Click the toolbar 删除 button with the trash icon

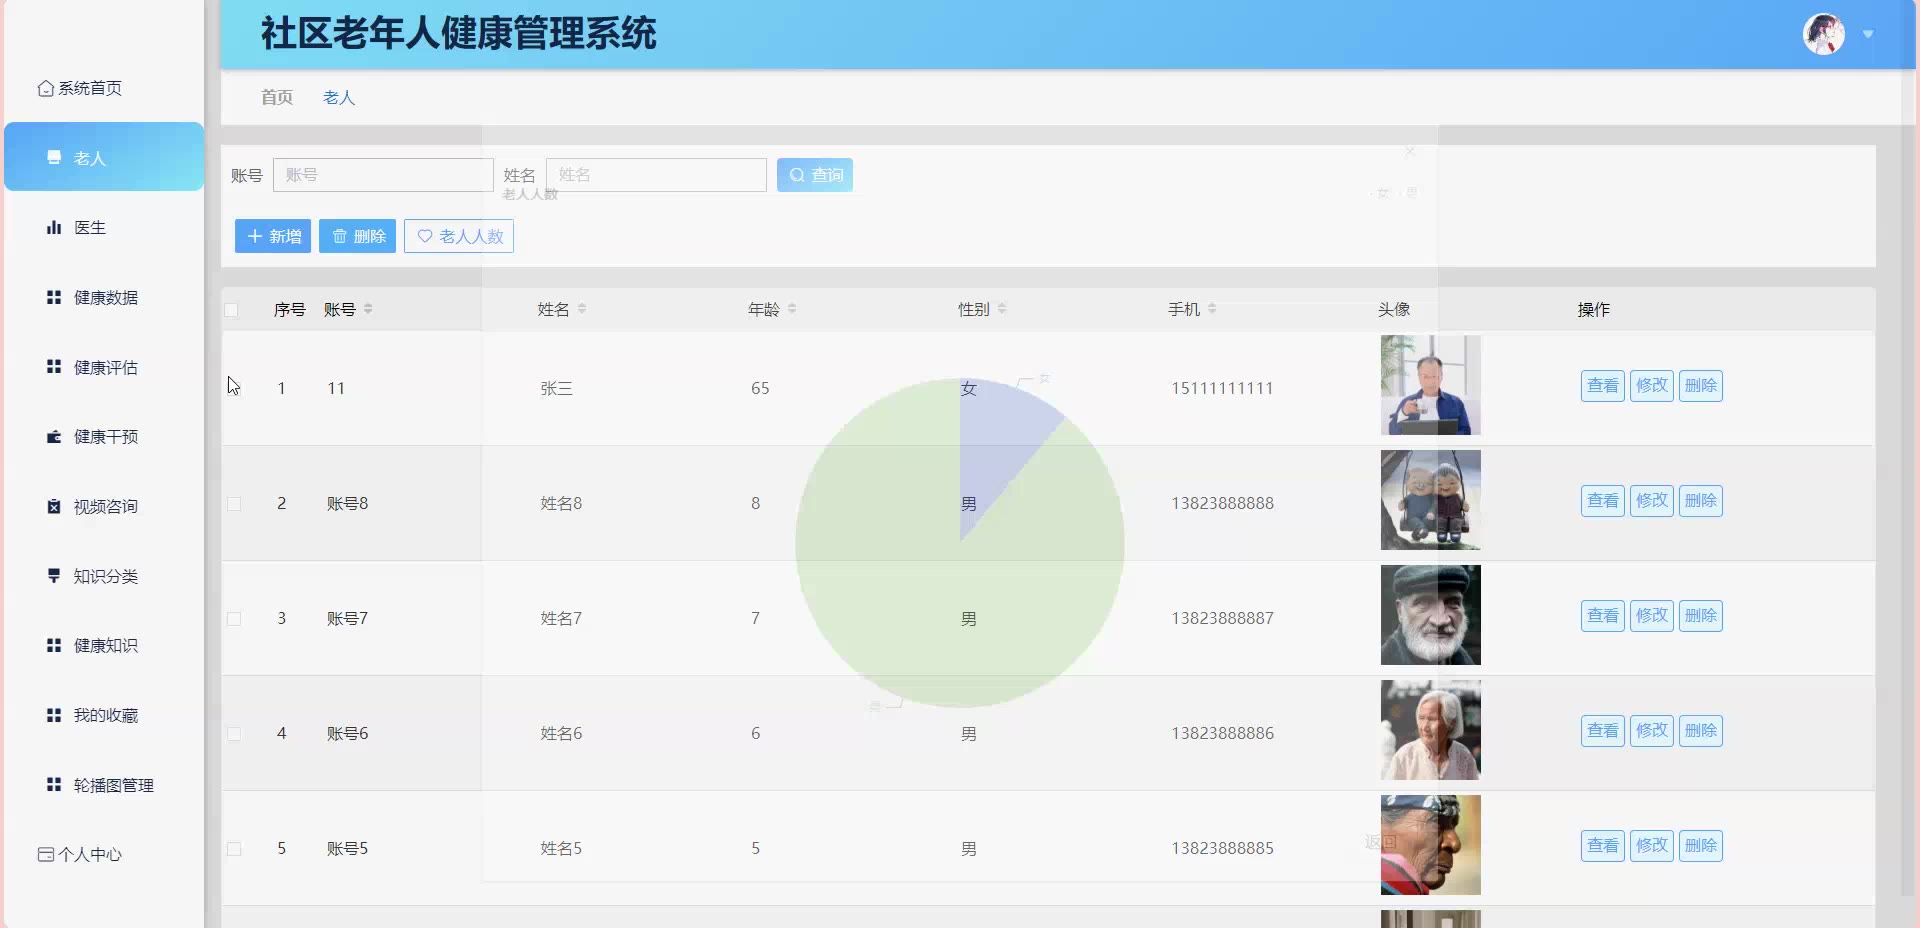pos(358,236)
